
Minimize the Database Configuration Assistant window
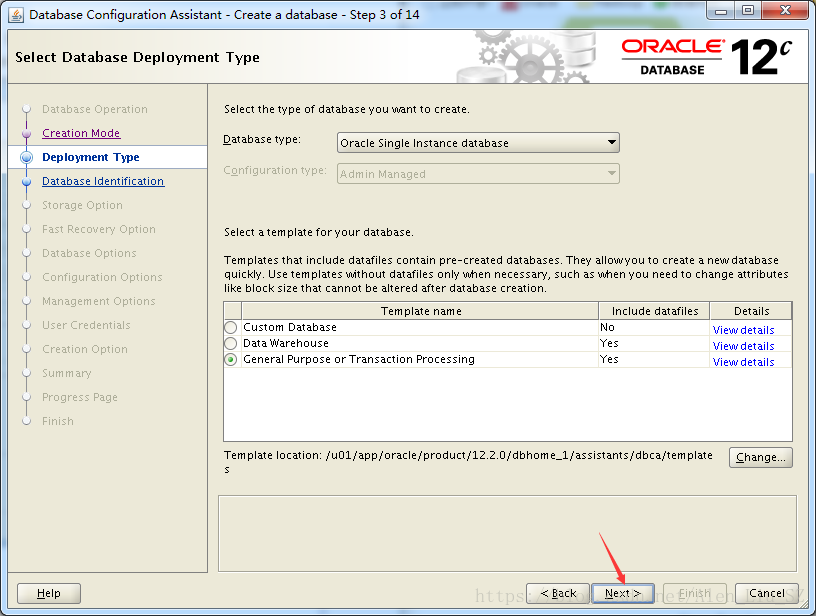point(721,11)
